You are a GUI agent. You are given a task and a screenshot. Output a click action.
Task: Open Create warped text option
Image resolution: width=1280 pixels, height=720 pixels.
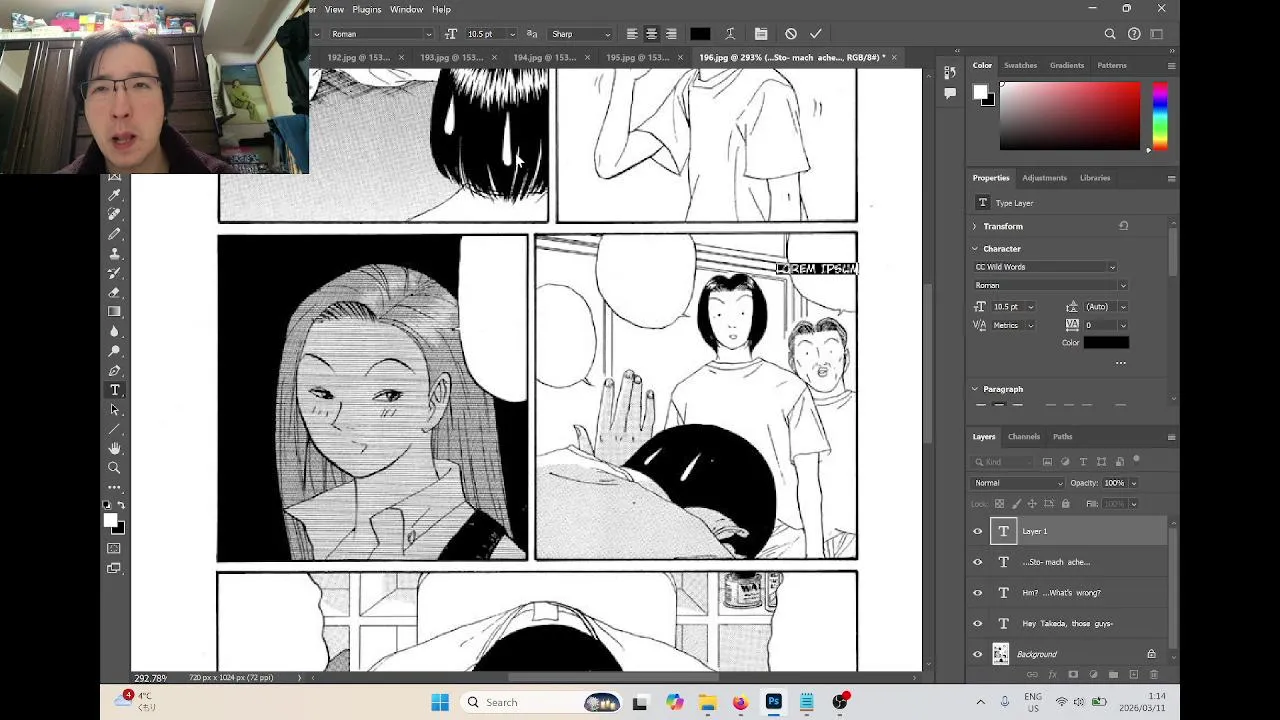[730, 34]
